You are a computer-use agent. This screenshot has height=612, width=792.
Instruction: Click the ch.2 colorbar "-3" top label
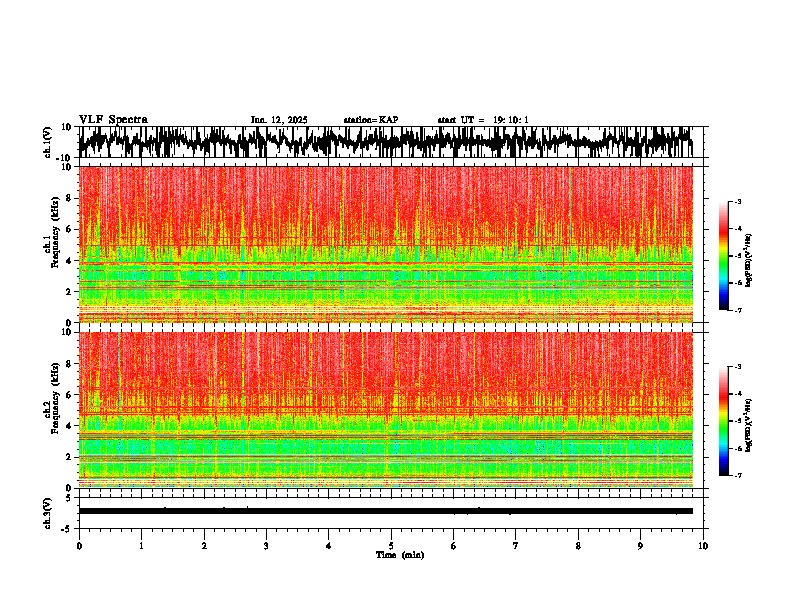point(737,367)
